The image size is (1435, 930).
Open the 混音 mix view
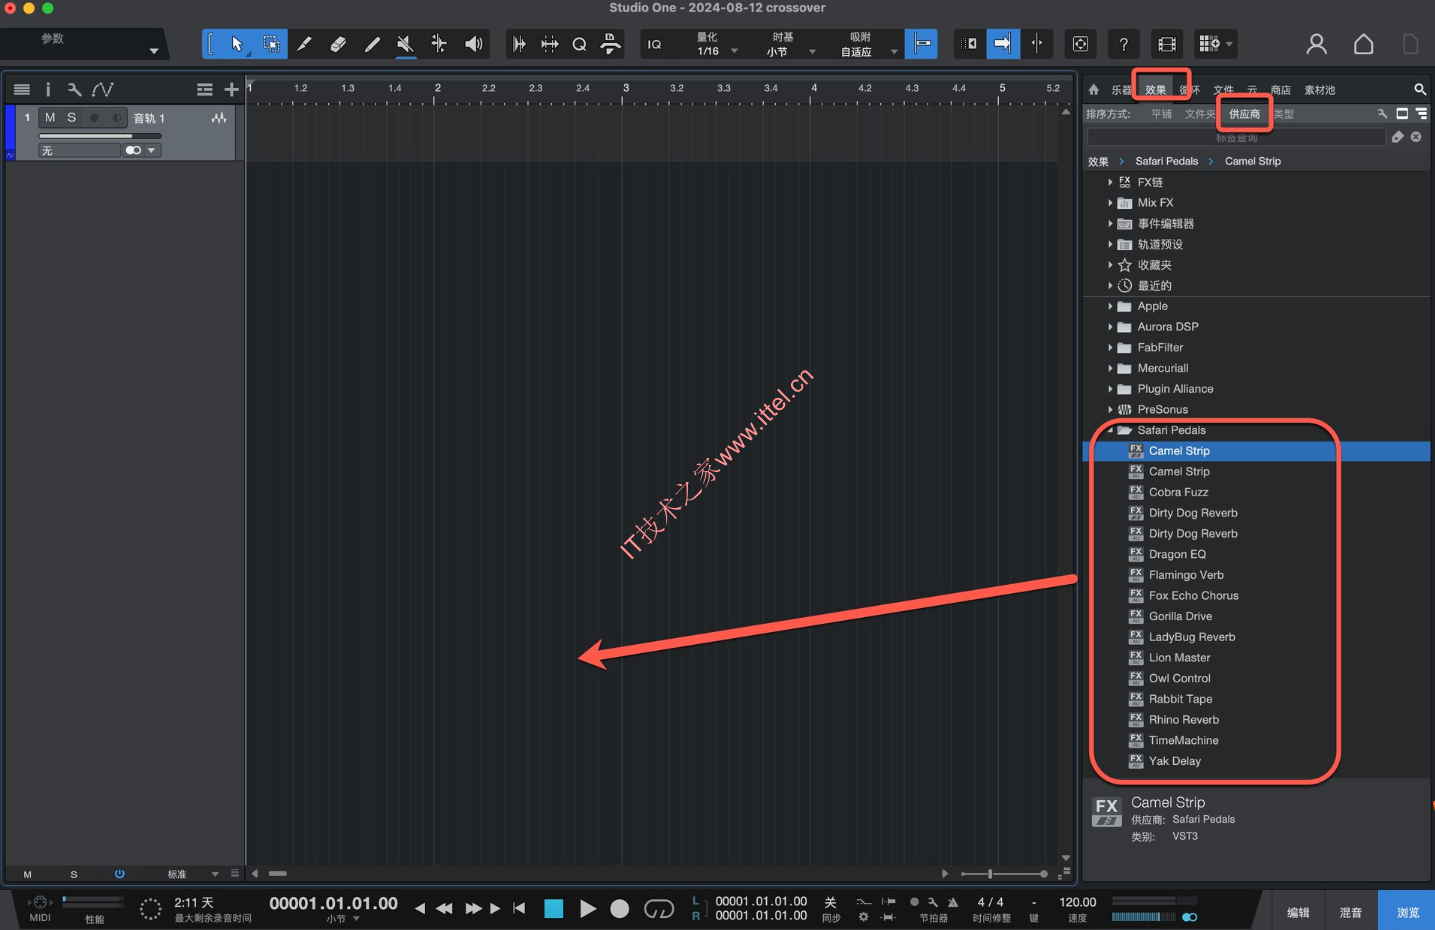coord(1351,912)
